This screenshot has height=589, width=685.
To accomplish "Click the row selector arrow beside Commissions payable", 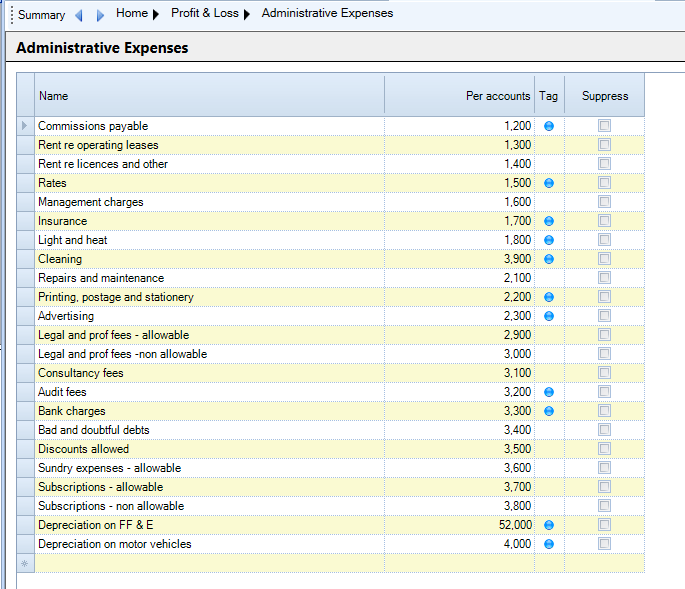I will tap(25, 126).
